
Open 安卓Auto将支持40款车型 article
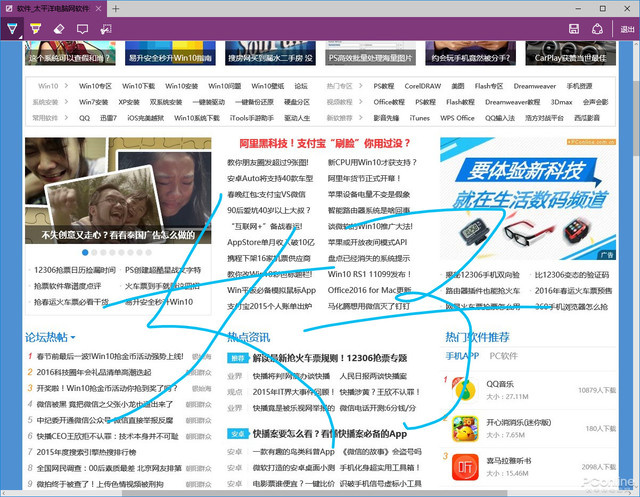point(270,178)
